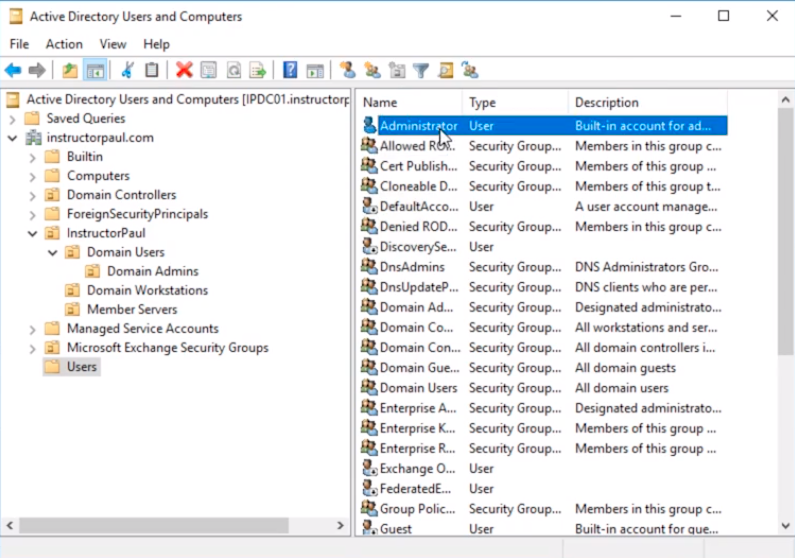Click the Up one level folder icon
795x558 pixels.
69,70
